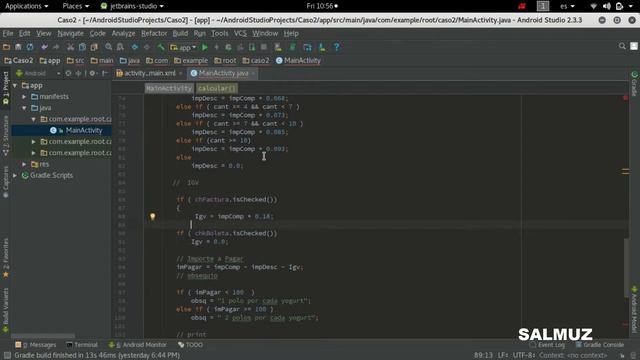Click the Search Everywhere magnifier icon
Viewport: 640px width, 360px height.
[x=622, y=46]
